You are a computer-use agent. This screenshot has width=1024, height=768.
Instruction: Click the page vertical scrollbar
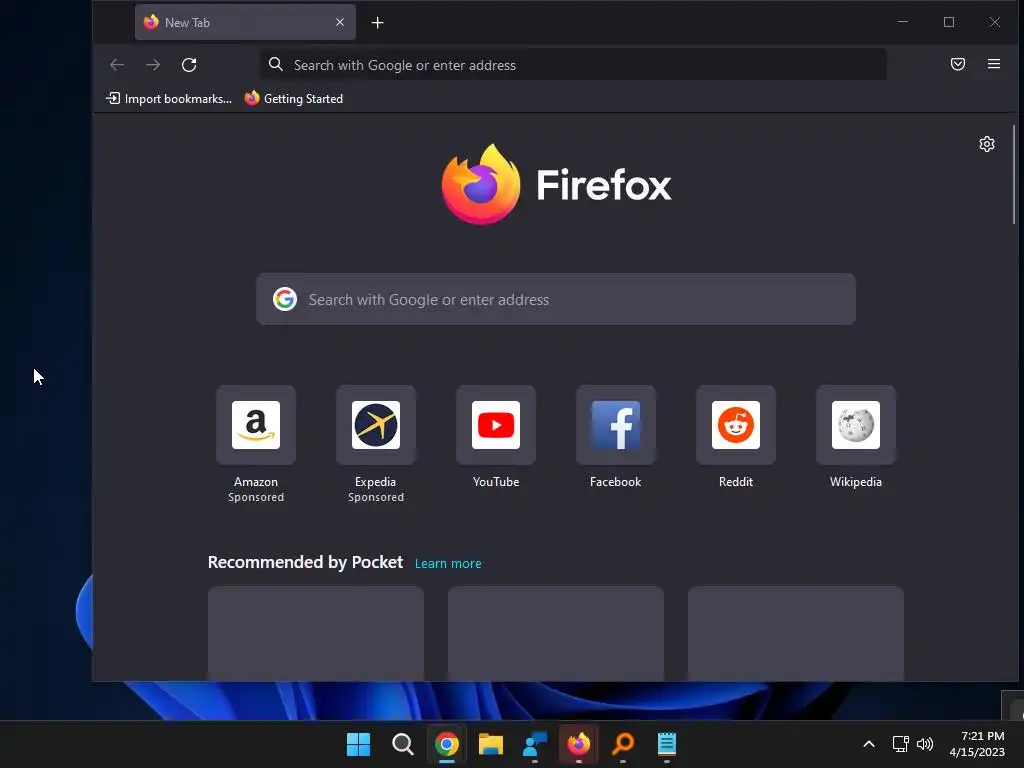[x=1014, y=175]
